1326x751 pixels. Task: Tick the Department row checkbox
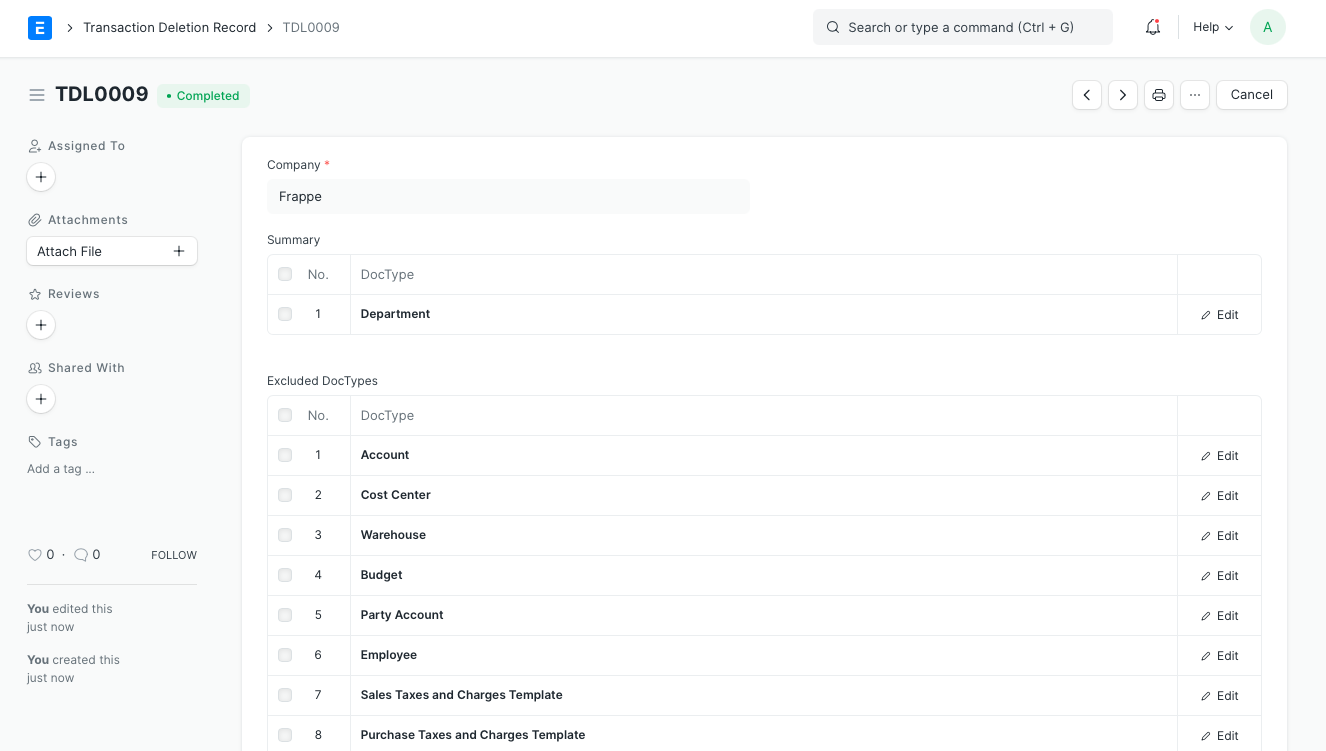click(285, 314)
